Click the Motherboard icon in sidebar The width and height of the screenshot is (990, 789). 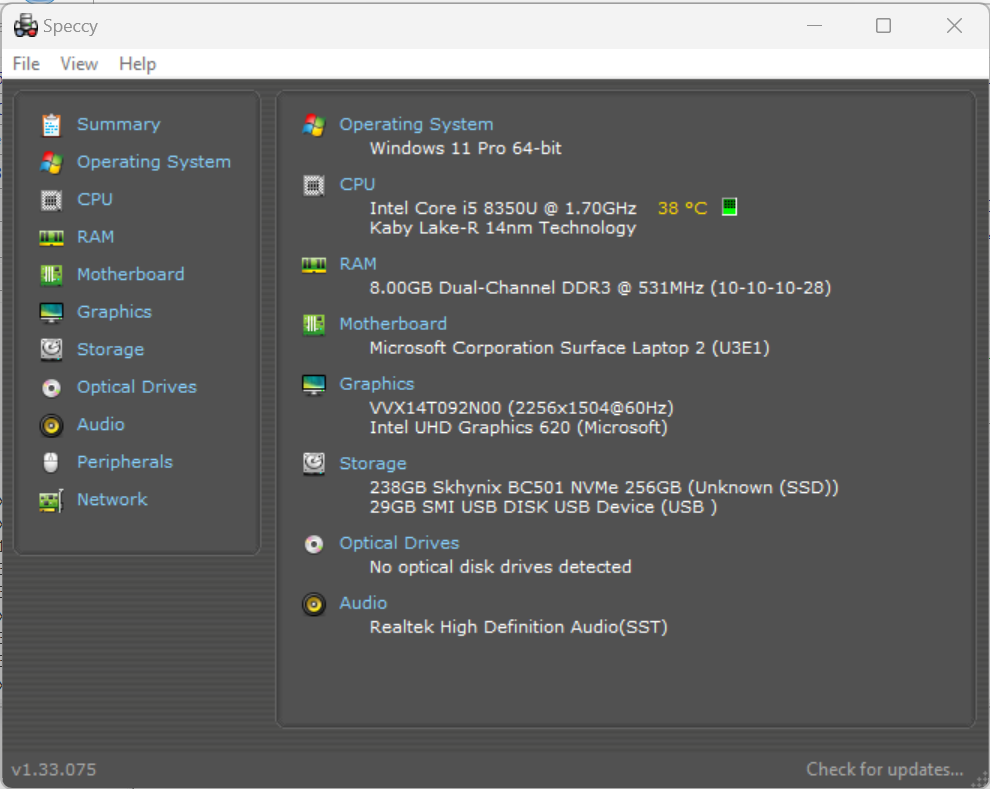click(51, 275)
